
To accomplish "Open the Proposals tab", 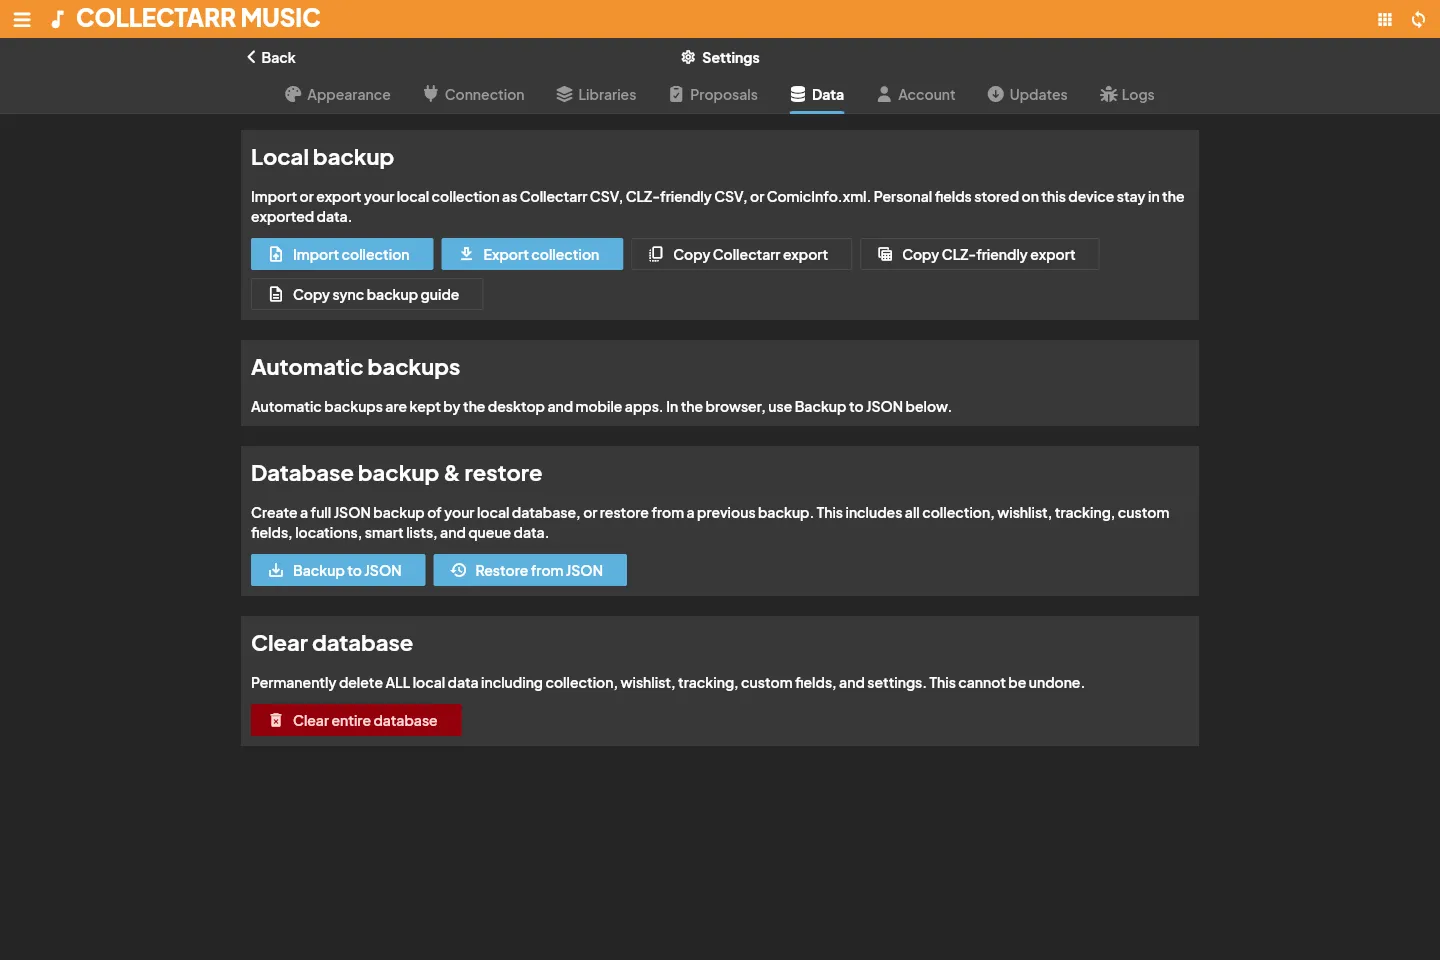I will pyautogui.click(x=713, y=94).
